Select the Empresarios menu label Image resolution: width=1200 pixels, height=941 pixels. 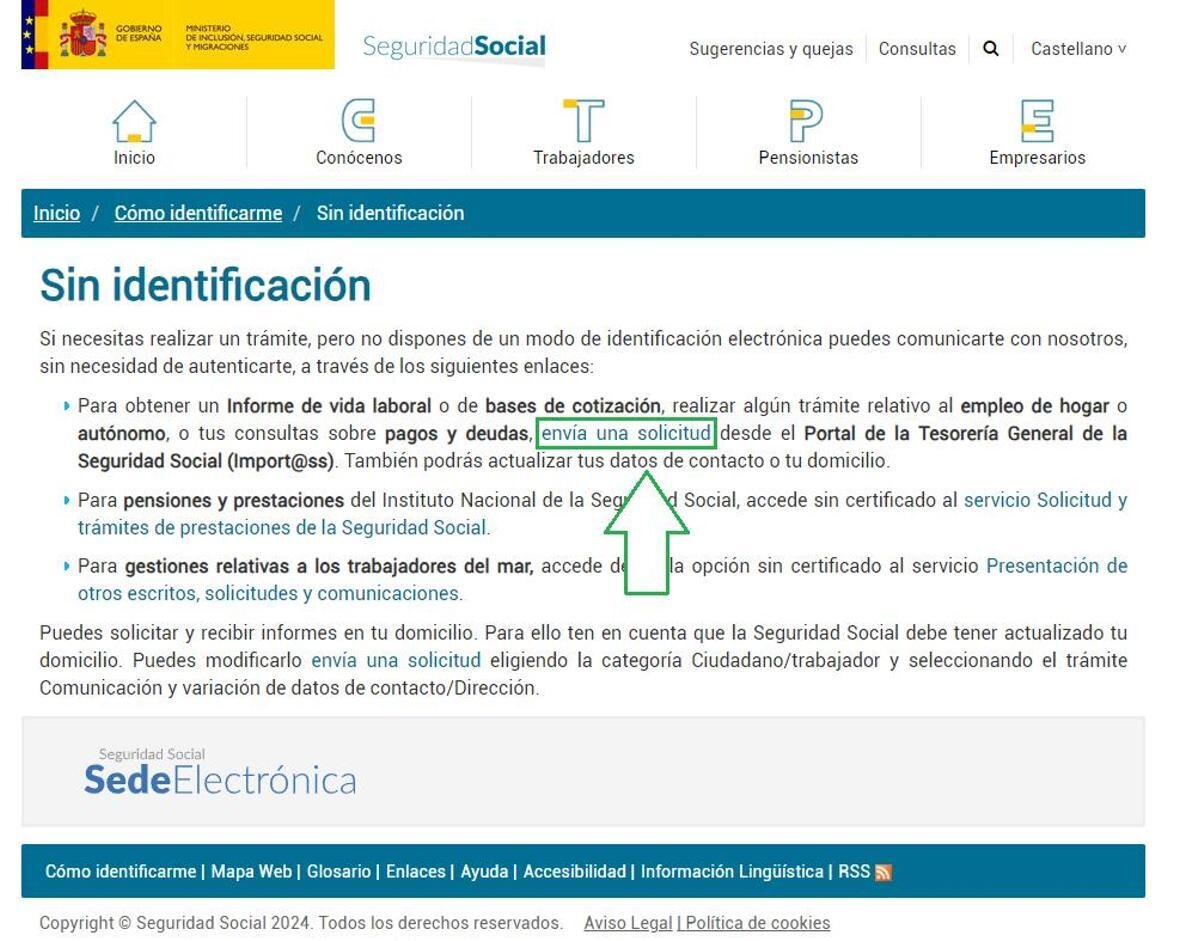tap(1037, 157)
